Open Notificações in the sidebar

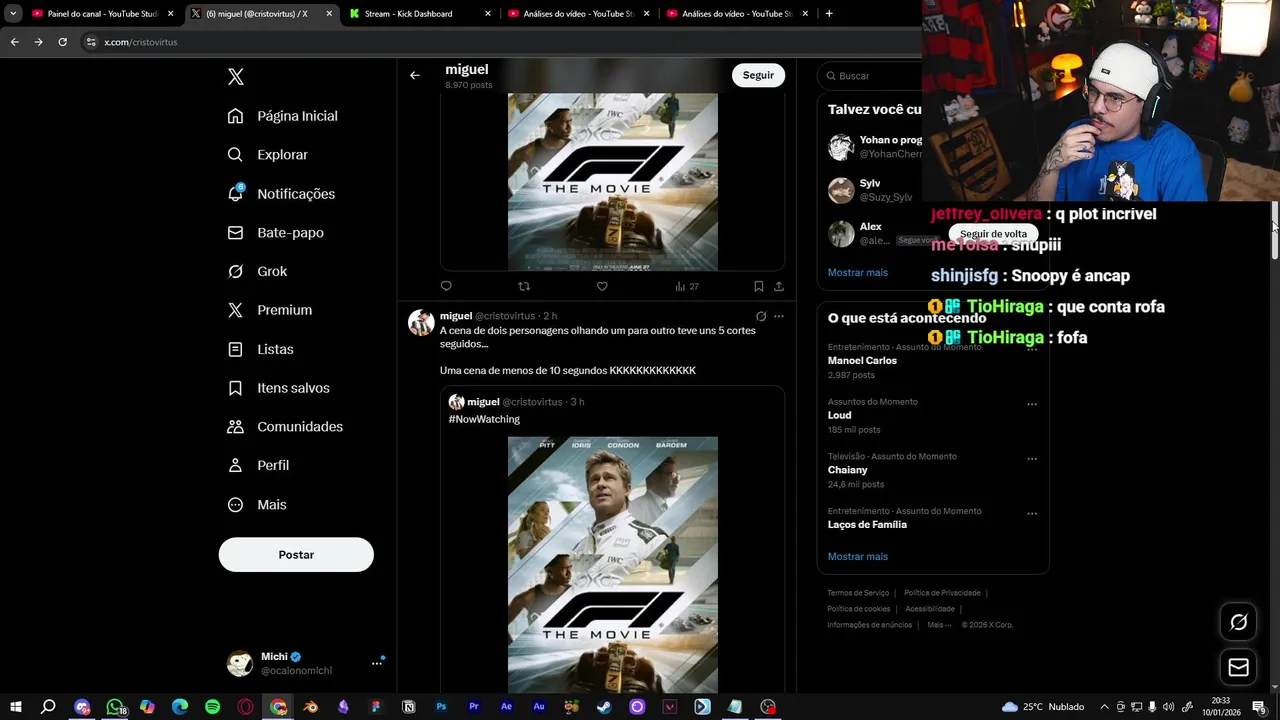pyautogui.click(x=282, y=194)
